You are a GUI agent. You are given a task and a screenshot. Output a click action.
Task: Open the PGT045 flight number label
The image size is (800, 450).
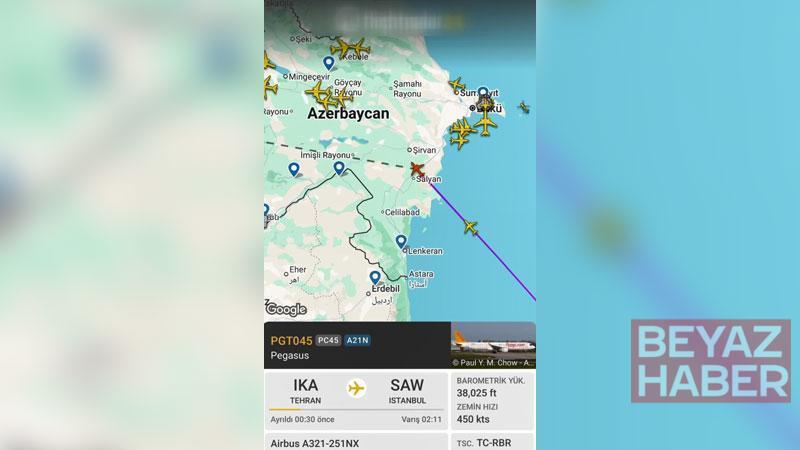click(x=291, y=341)
